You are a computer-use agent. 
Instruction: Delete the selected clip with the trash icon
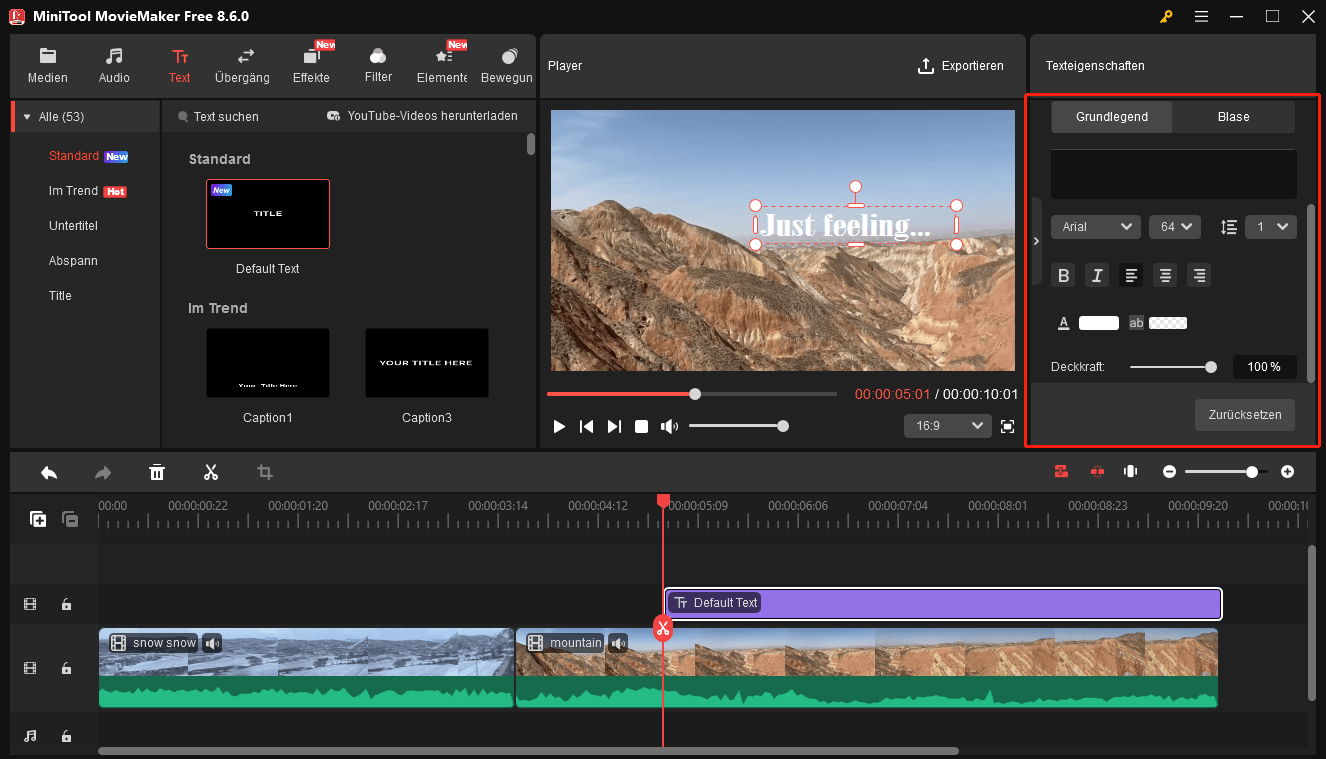tap(157, 471)
